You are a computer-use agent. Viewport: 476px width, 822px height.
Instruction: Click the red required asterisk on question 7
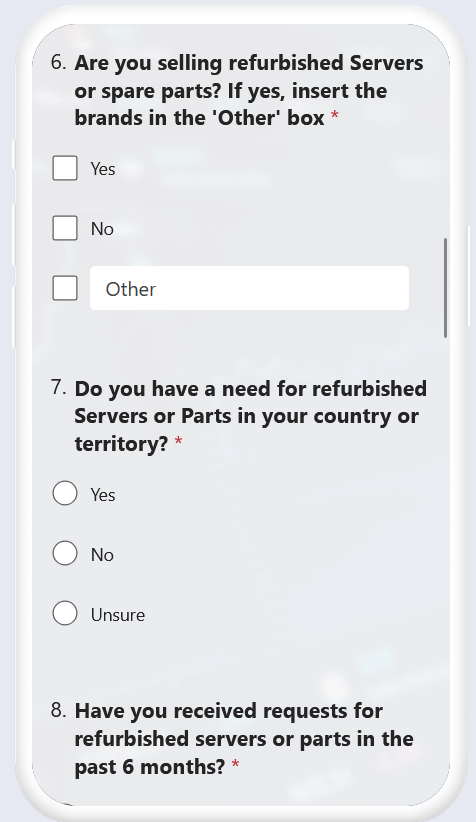[x=178, y=442]
